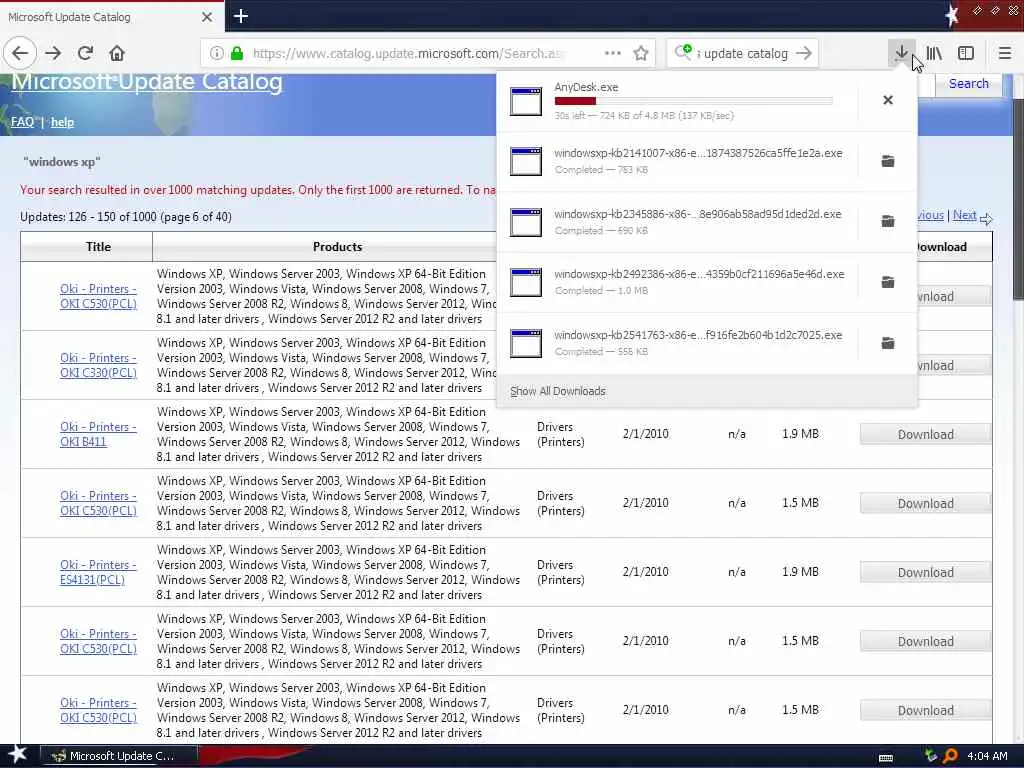The width and height of the screenshot is (1024, 768).
Task: Open the help link
Action: coord(62,122)
